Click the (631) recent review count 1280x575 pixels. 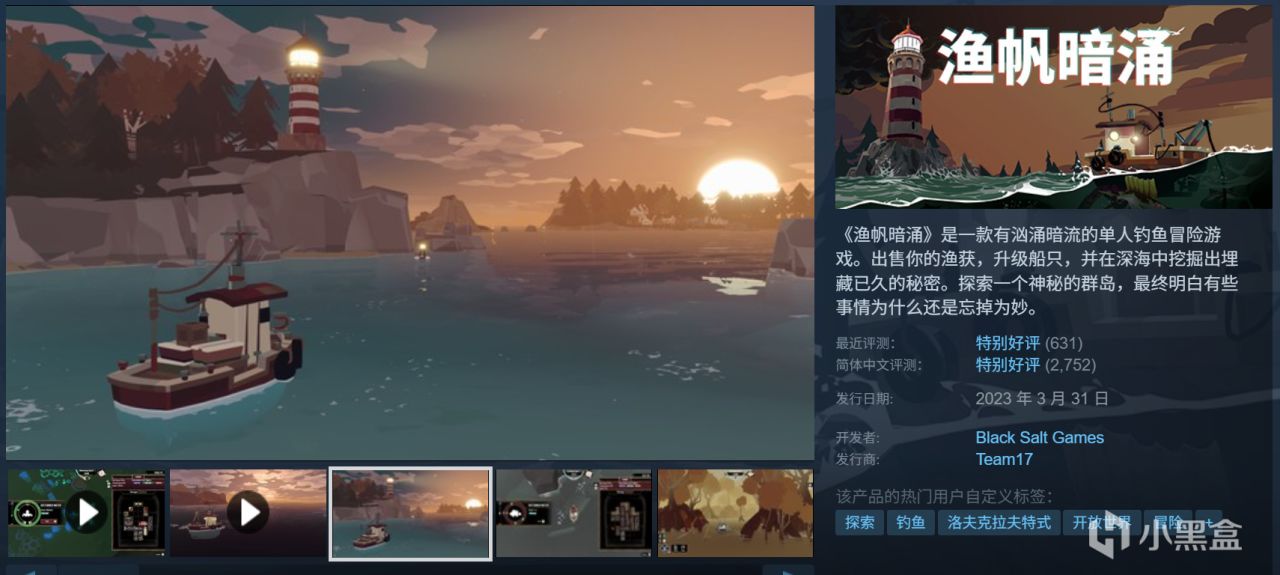1064,343
